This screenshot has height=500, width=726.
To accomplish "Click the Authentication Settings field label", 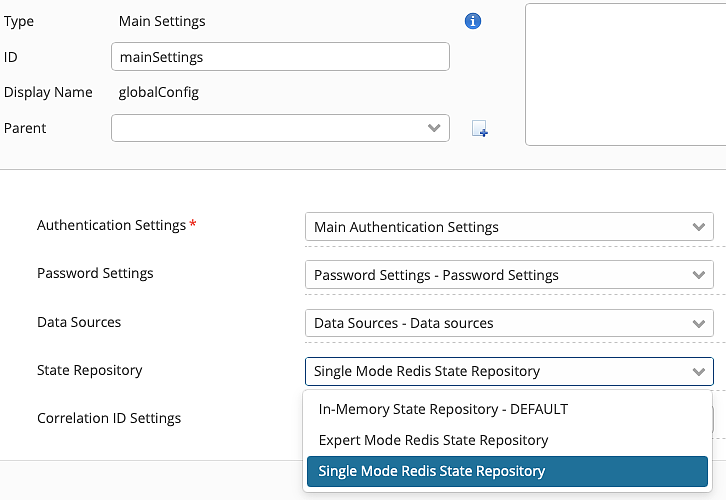I will [x=111, y=226].
